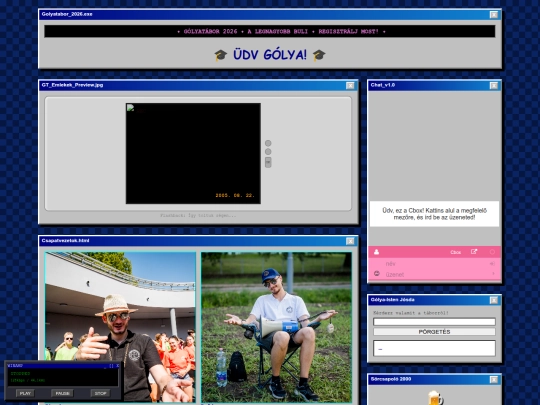Open the photo of man with megaphone
Image resolution: width=540 pixels, height=405 pixels.
point(277,327)
